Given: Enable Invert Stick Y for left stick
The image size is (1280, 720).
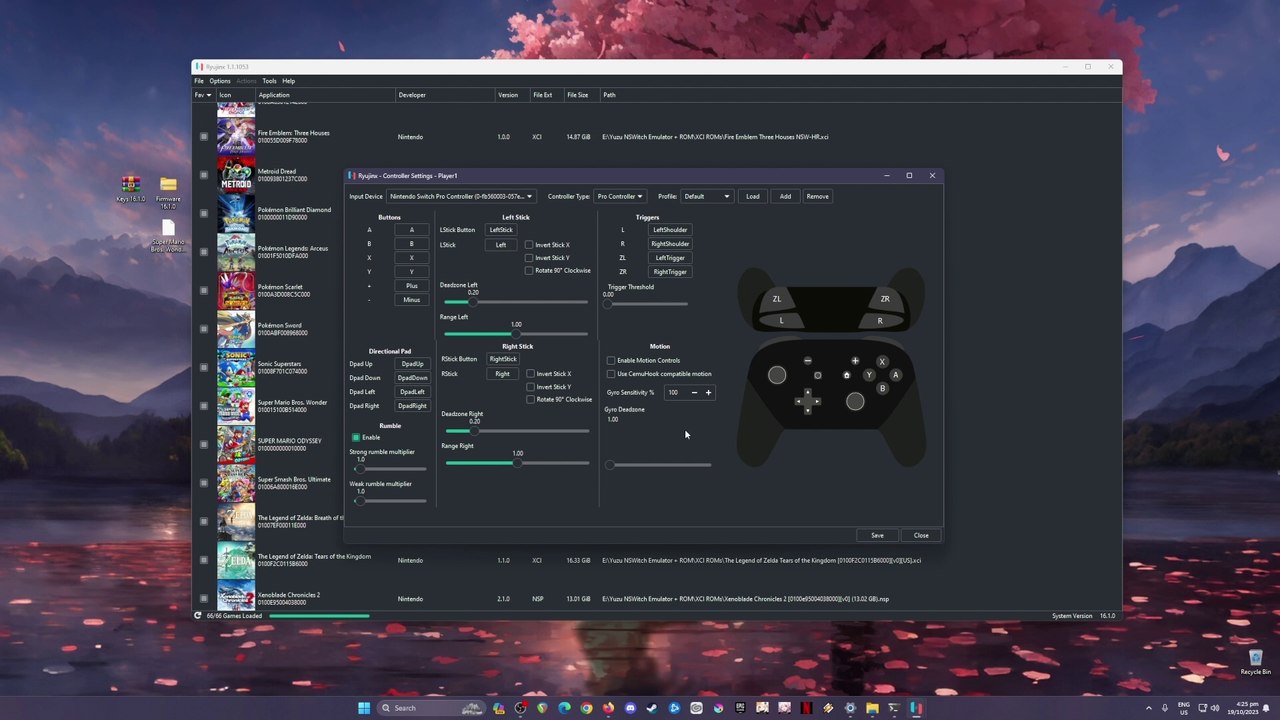Looking at the screenshot, I should pyautogui.click(x=529, y=258).
